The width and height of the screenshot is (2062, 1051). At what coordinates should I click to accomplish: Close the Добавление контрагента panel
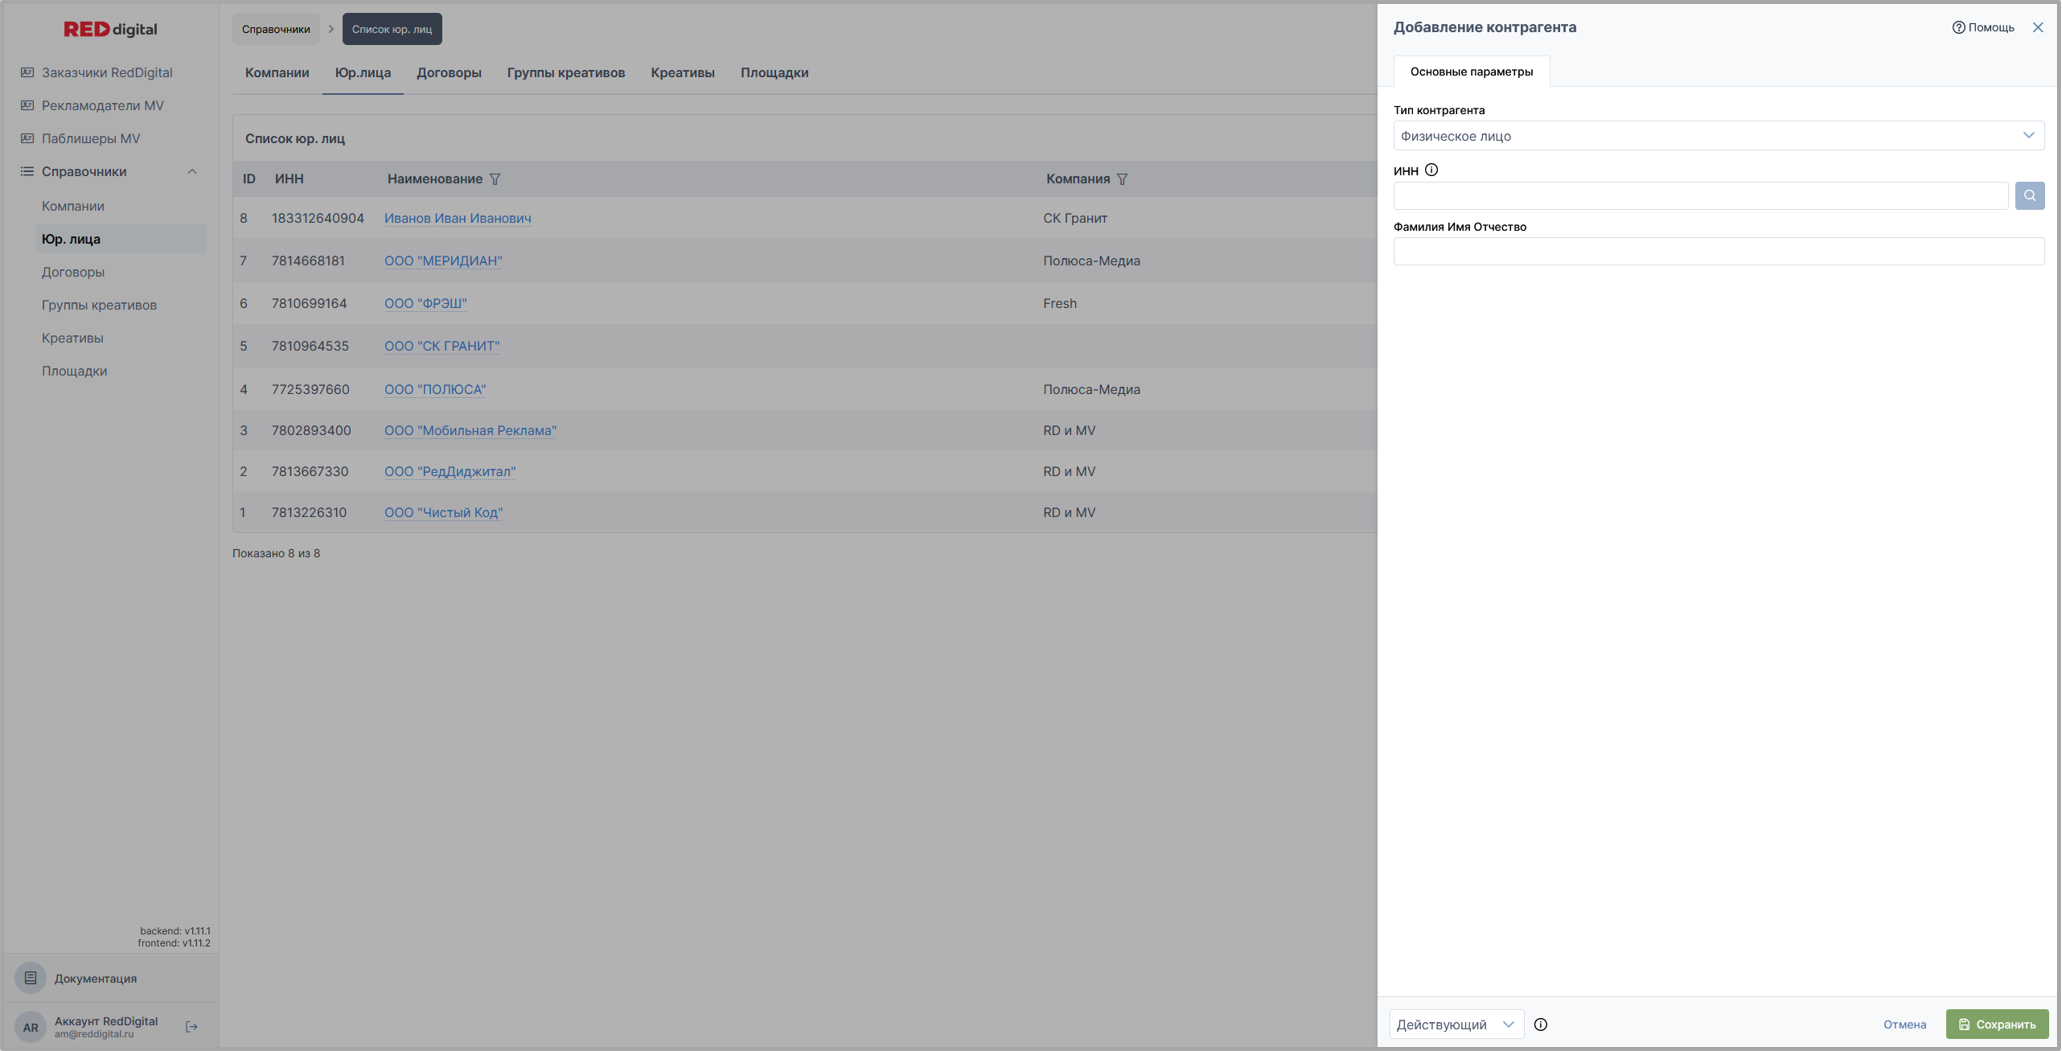click(2037, 27)
